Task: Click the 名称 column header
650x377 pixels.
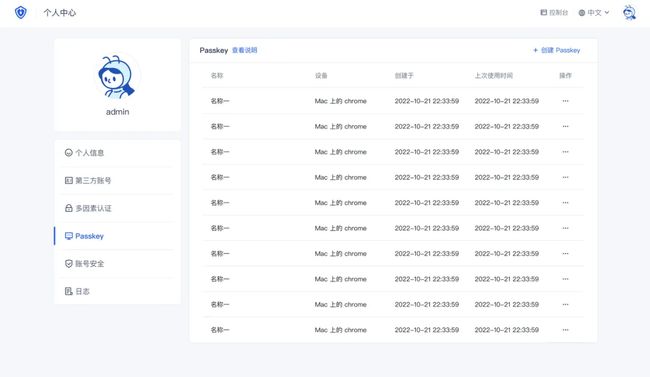Action: coord(217,75)
